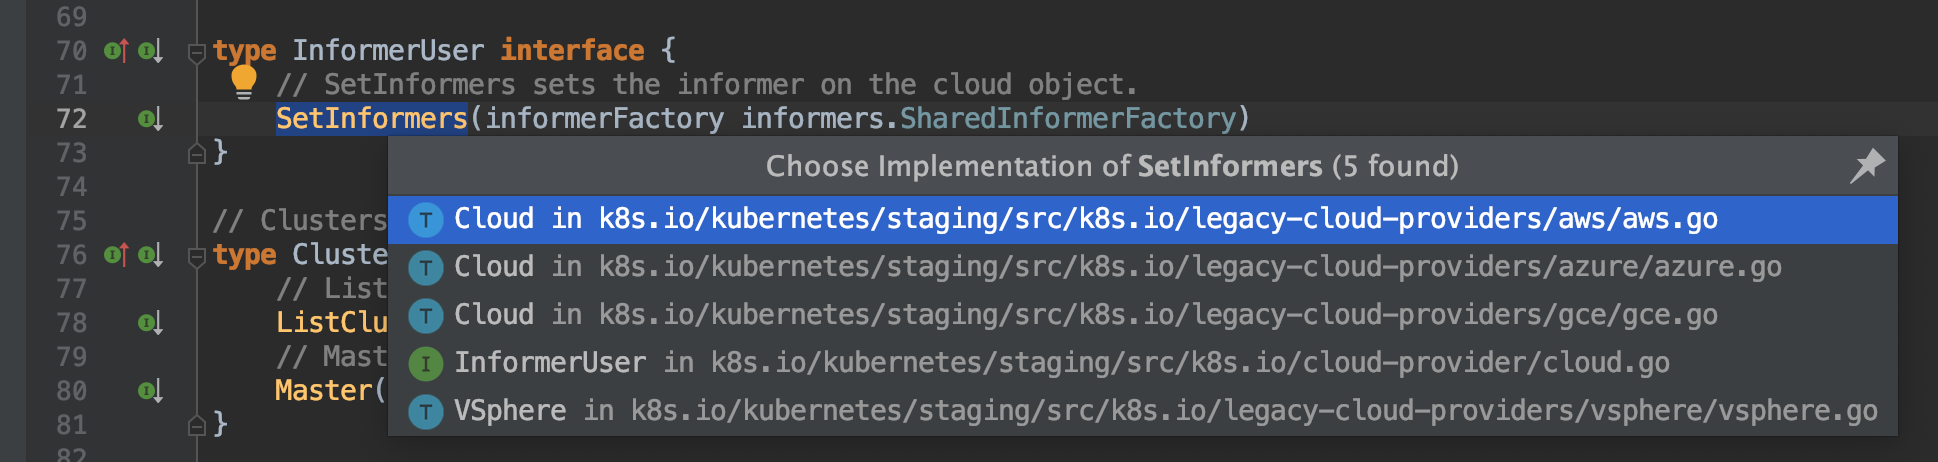
Task: Click the implemented-by gutter icon on line 78
Action: pos(150,323)
